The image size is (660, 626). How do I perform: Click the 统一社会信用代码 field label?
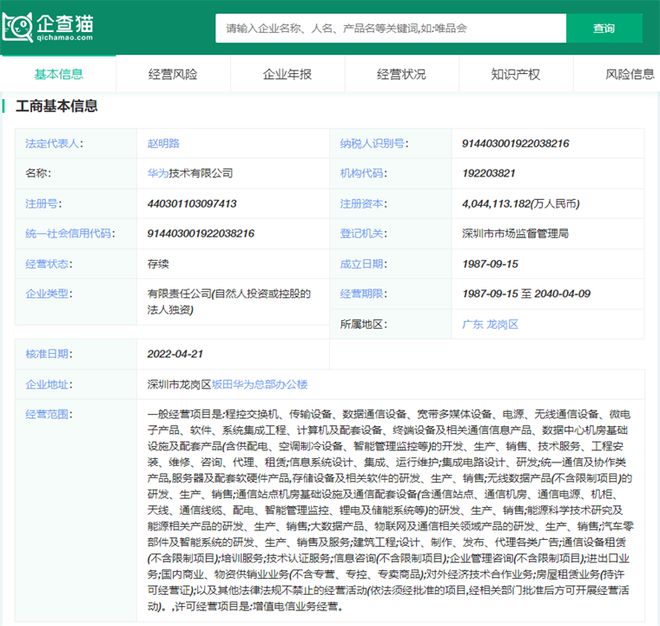(70, 233)
